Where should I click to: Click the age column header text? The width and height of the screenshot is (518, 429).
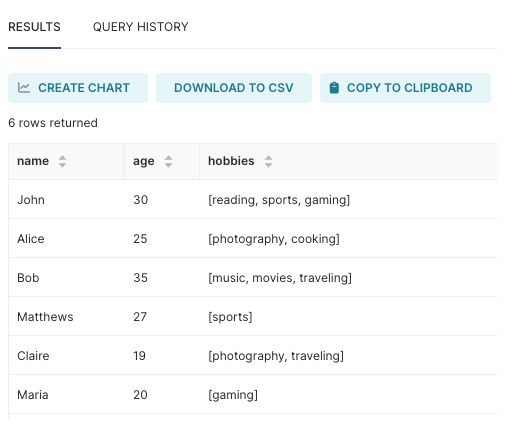(144, 162)
